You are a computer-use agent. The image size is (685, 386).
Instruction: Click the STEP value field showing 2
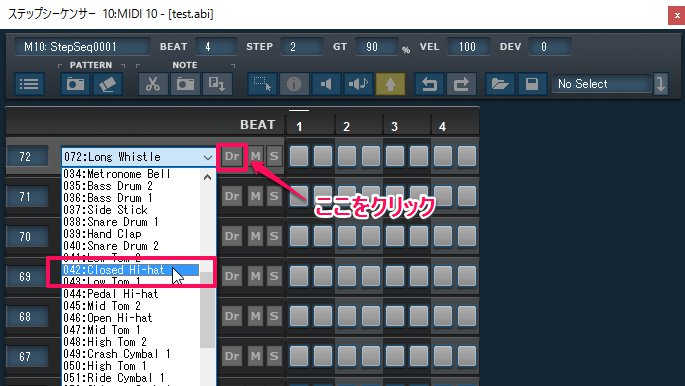tap(301, 47)
